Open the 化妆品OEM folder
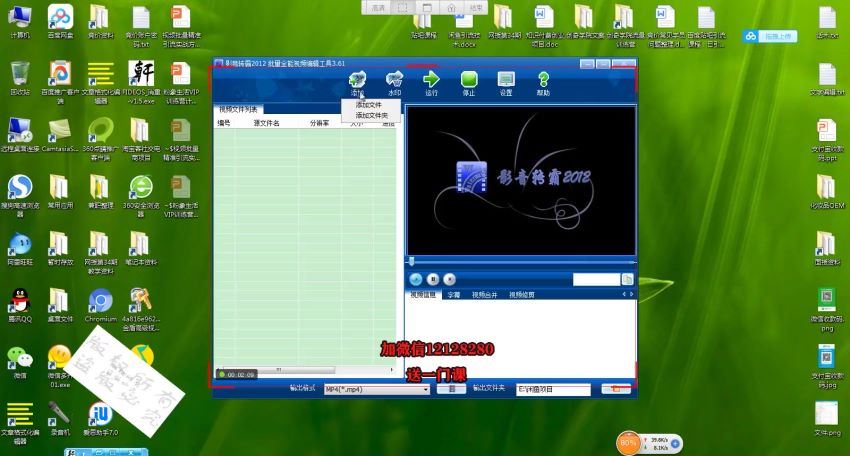 click(827, 191)
